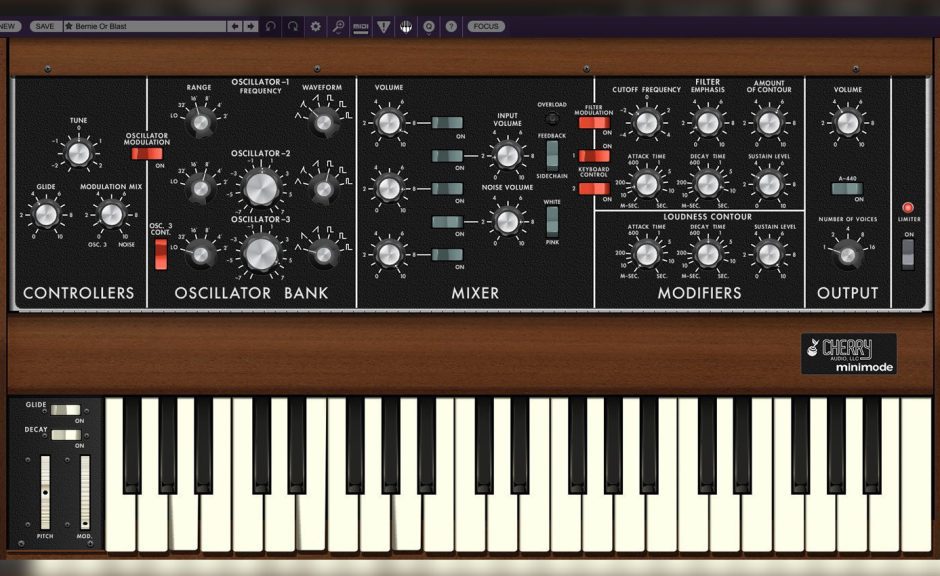Flip the White/Pink noise switch to Pink
This screenshot has height=576, width=940.
coord(551,232)
